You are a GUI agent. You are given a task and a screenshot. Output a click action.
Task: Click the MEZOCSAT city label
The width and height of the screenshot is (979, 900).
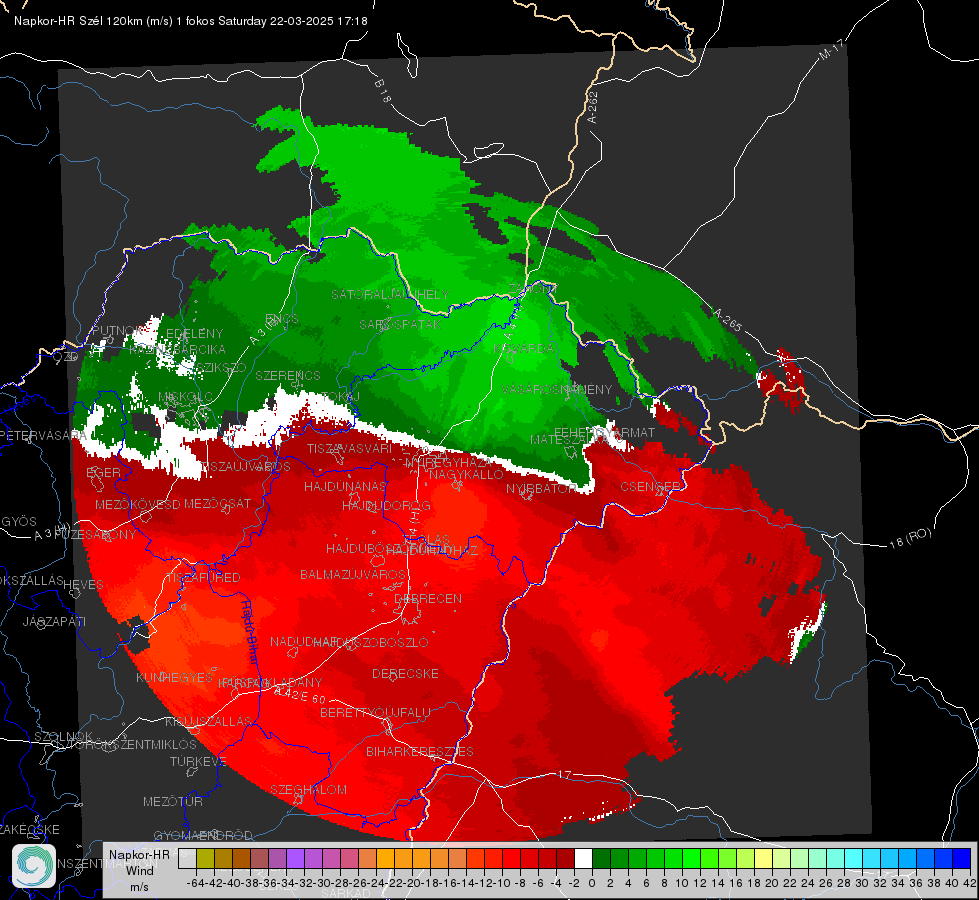217,503
